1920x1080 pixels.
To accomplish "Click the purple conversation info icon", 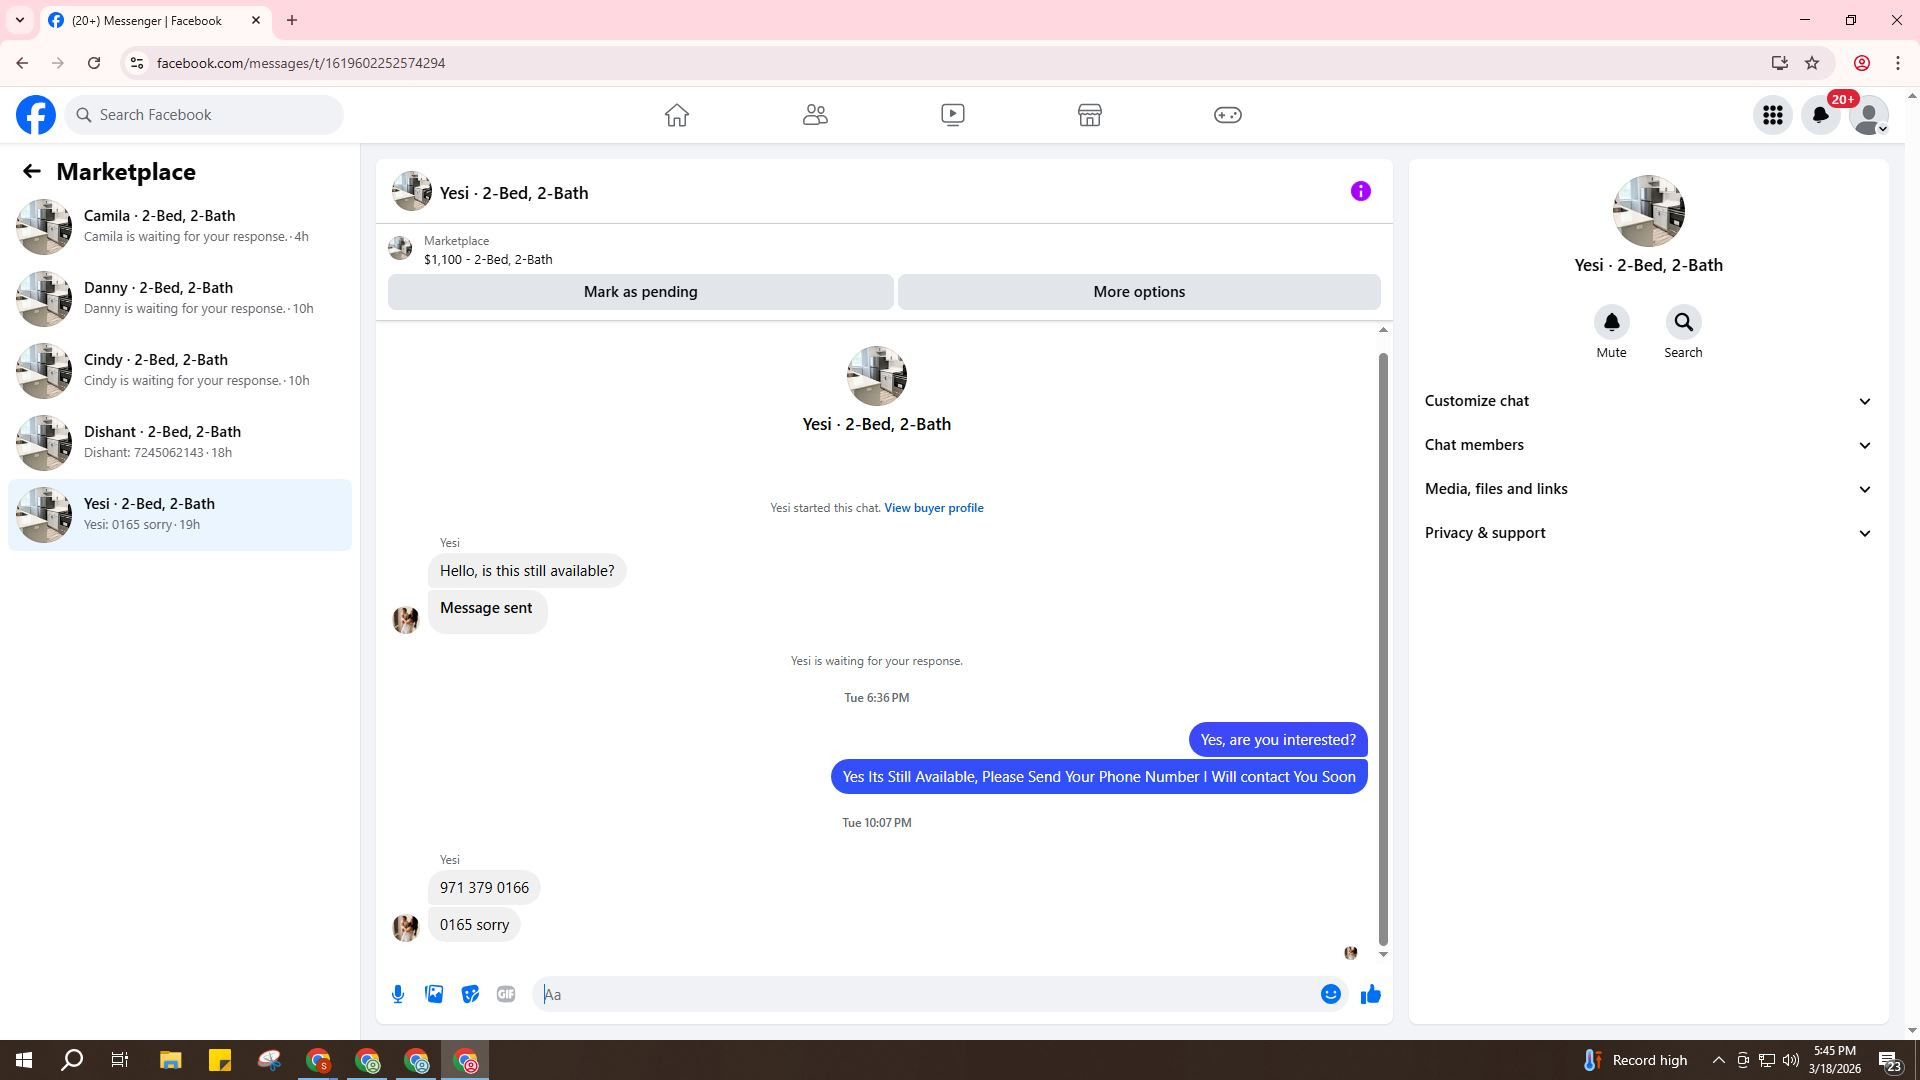I will 1360,191.
